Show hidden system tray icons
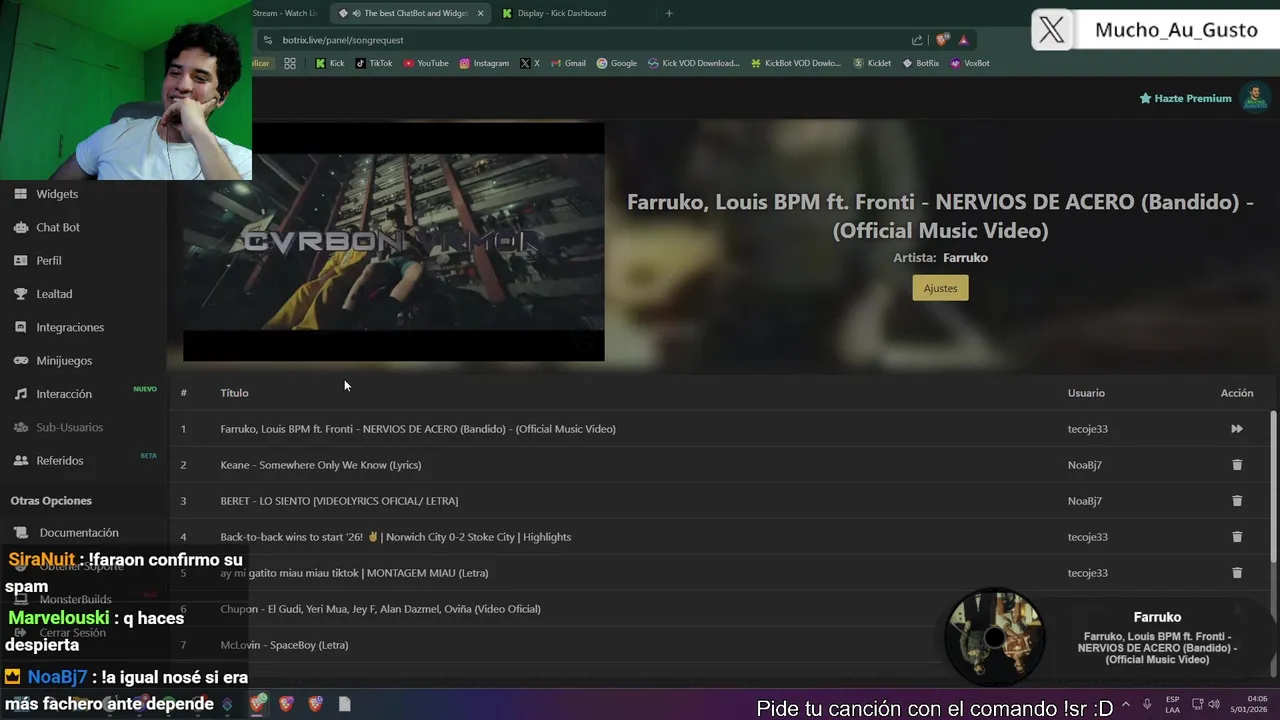1280x720 pixels. pos(1126,704)
